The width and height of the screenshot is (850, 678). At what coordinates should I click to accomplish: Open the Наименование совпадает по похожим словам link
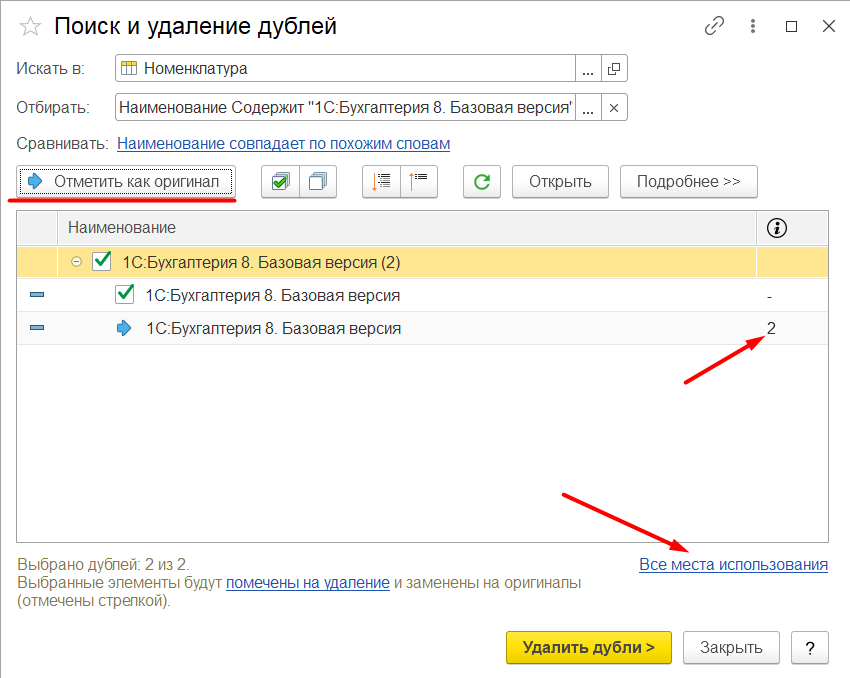[x=284, y=144]
